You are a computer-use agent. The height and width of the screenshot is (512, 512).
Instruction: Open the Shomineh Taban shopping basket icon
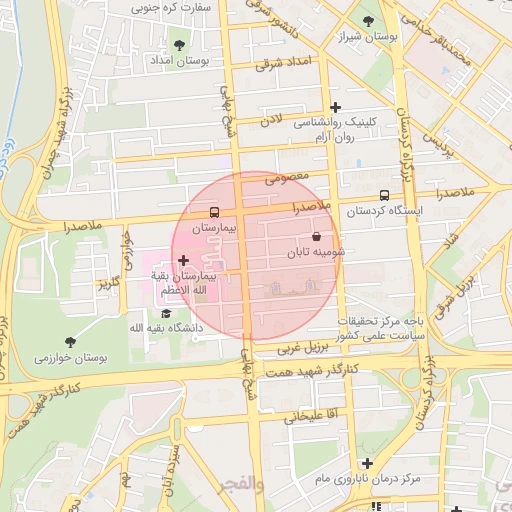coord(316,237)
